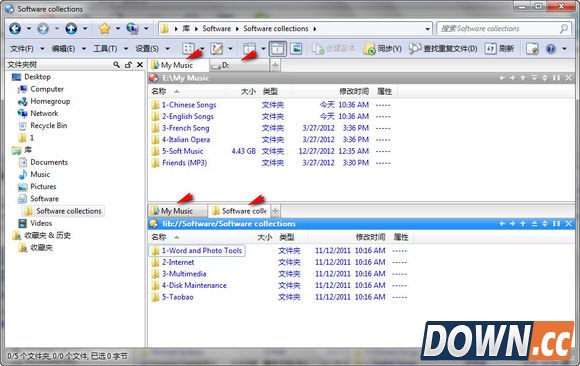The height and width of the screenshot is (366, 580).
Task: Open the Forward history dropdown arrow
Action: (57, 28)
